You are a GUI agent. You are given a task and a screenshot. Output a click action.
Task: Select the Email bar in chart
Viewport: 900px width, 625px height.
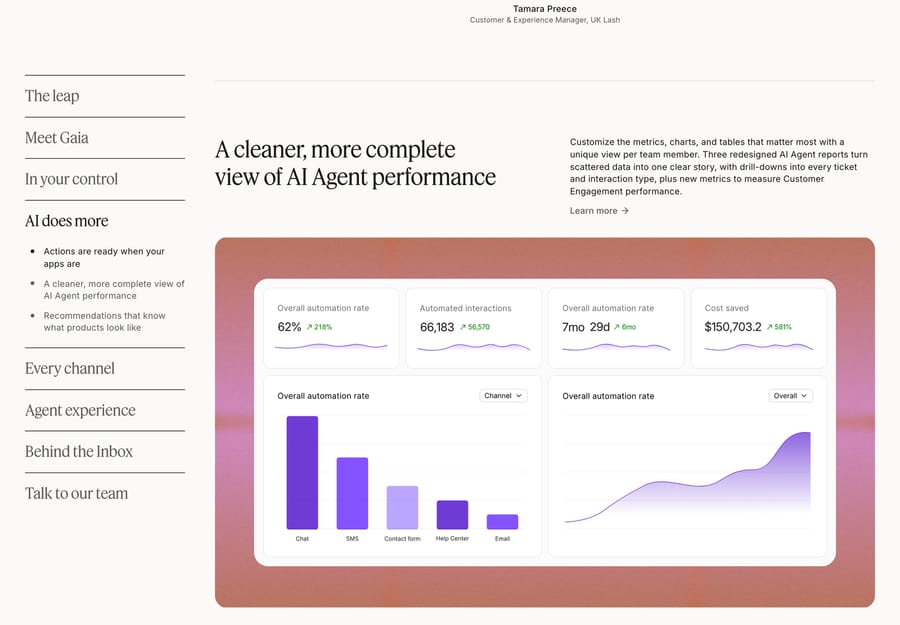(502, 522)
